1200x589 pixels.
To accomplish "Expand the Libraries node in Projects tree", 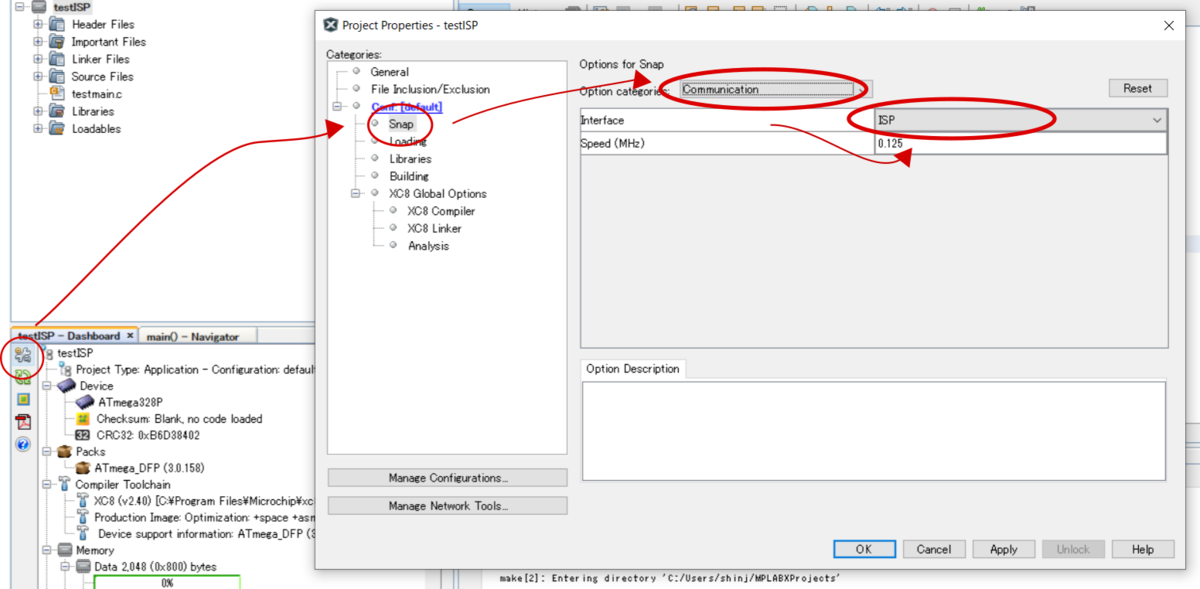I will pos(38,111).
